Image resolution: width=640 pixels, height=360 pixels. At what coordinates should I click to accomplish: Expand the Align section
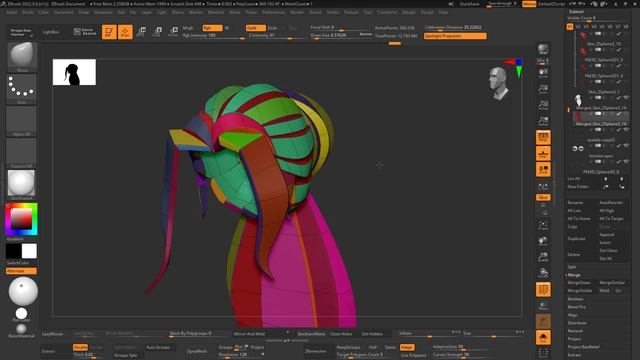pyautogui.click(x=573, y=315)
